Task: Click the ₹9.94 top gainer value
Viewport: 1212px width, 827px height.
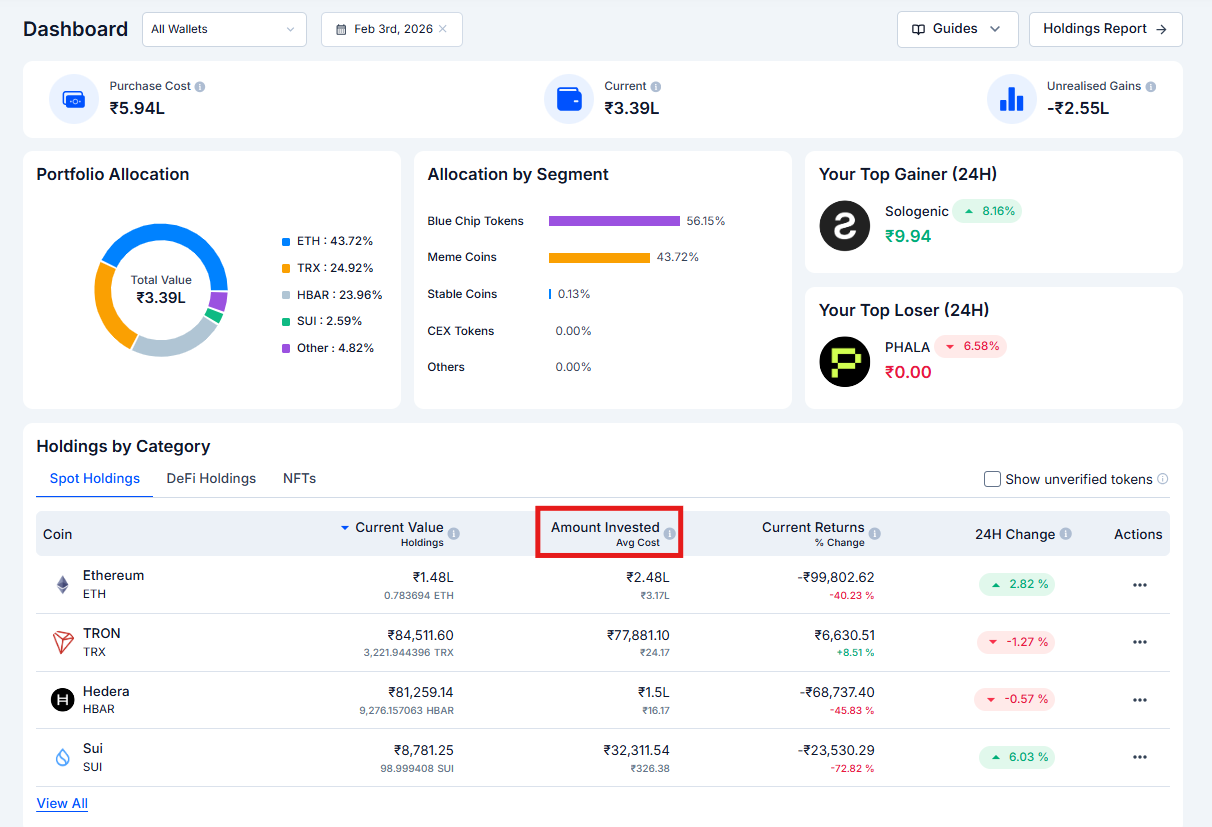Action: pos(908,237)
